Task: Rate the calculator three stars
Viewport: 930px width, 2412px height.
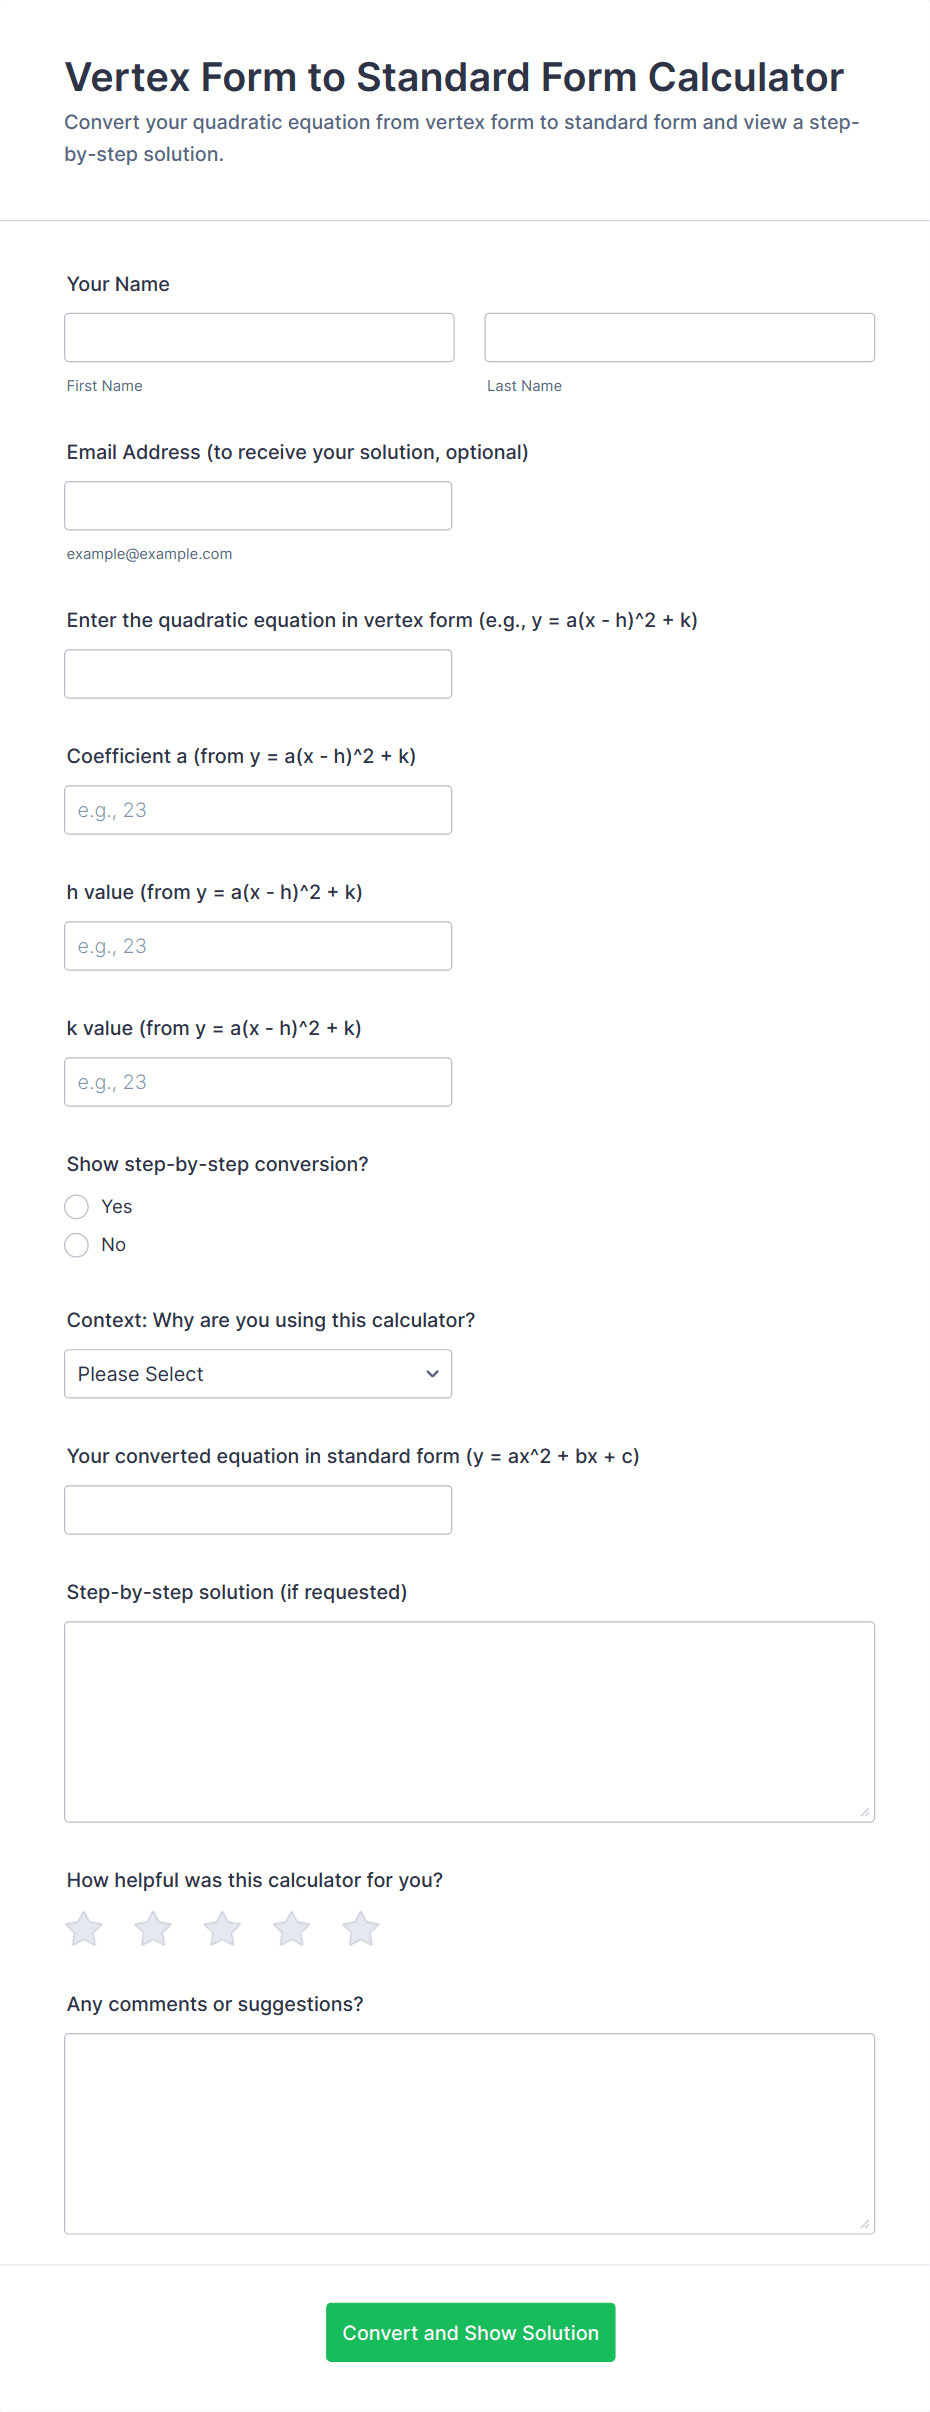Action: (222, 1929)
